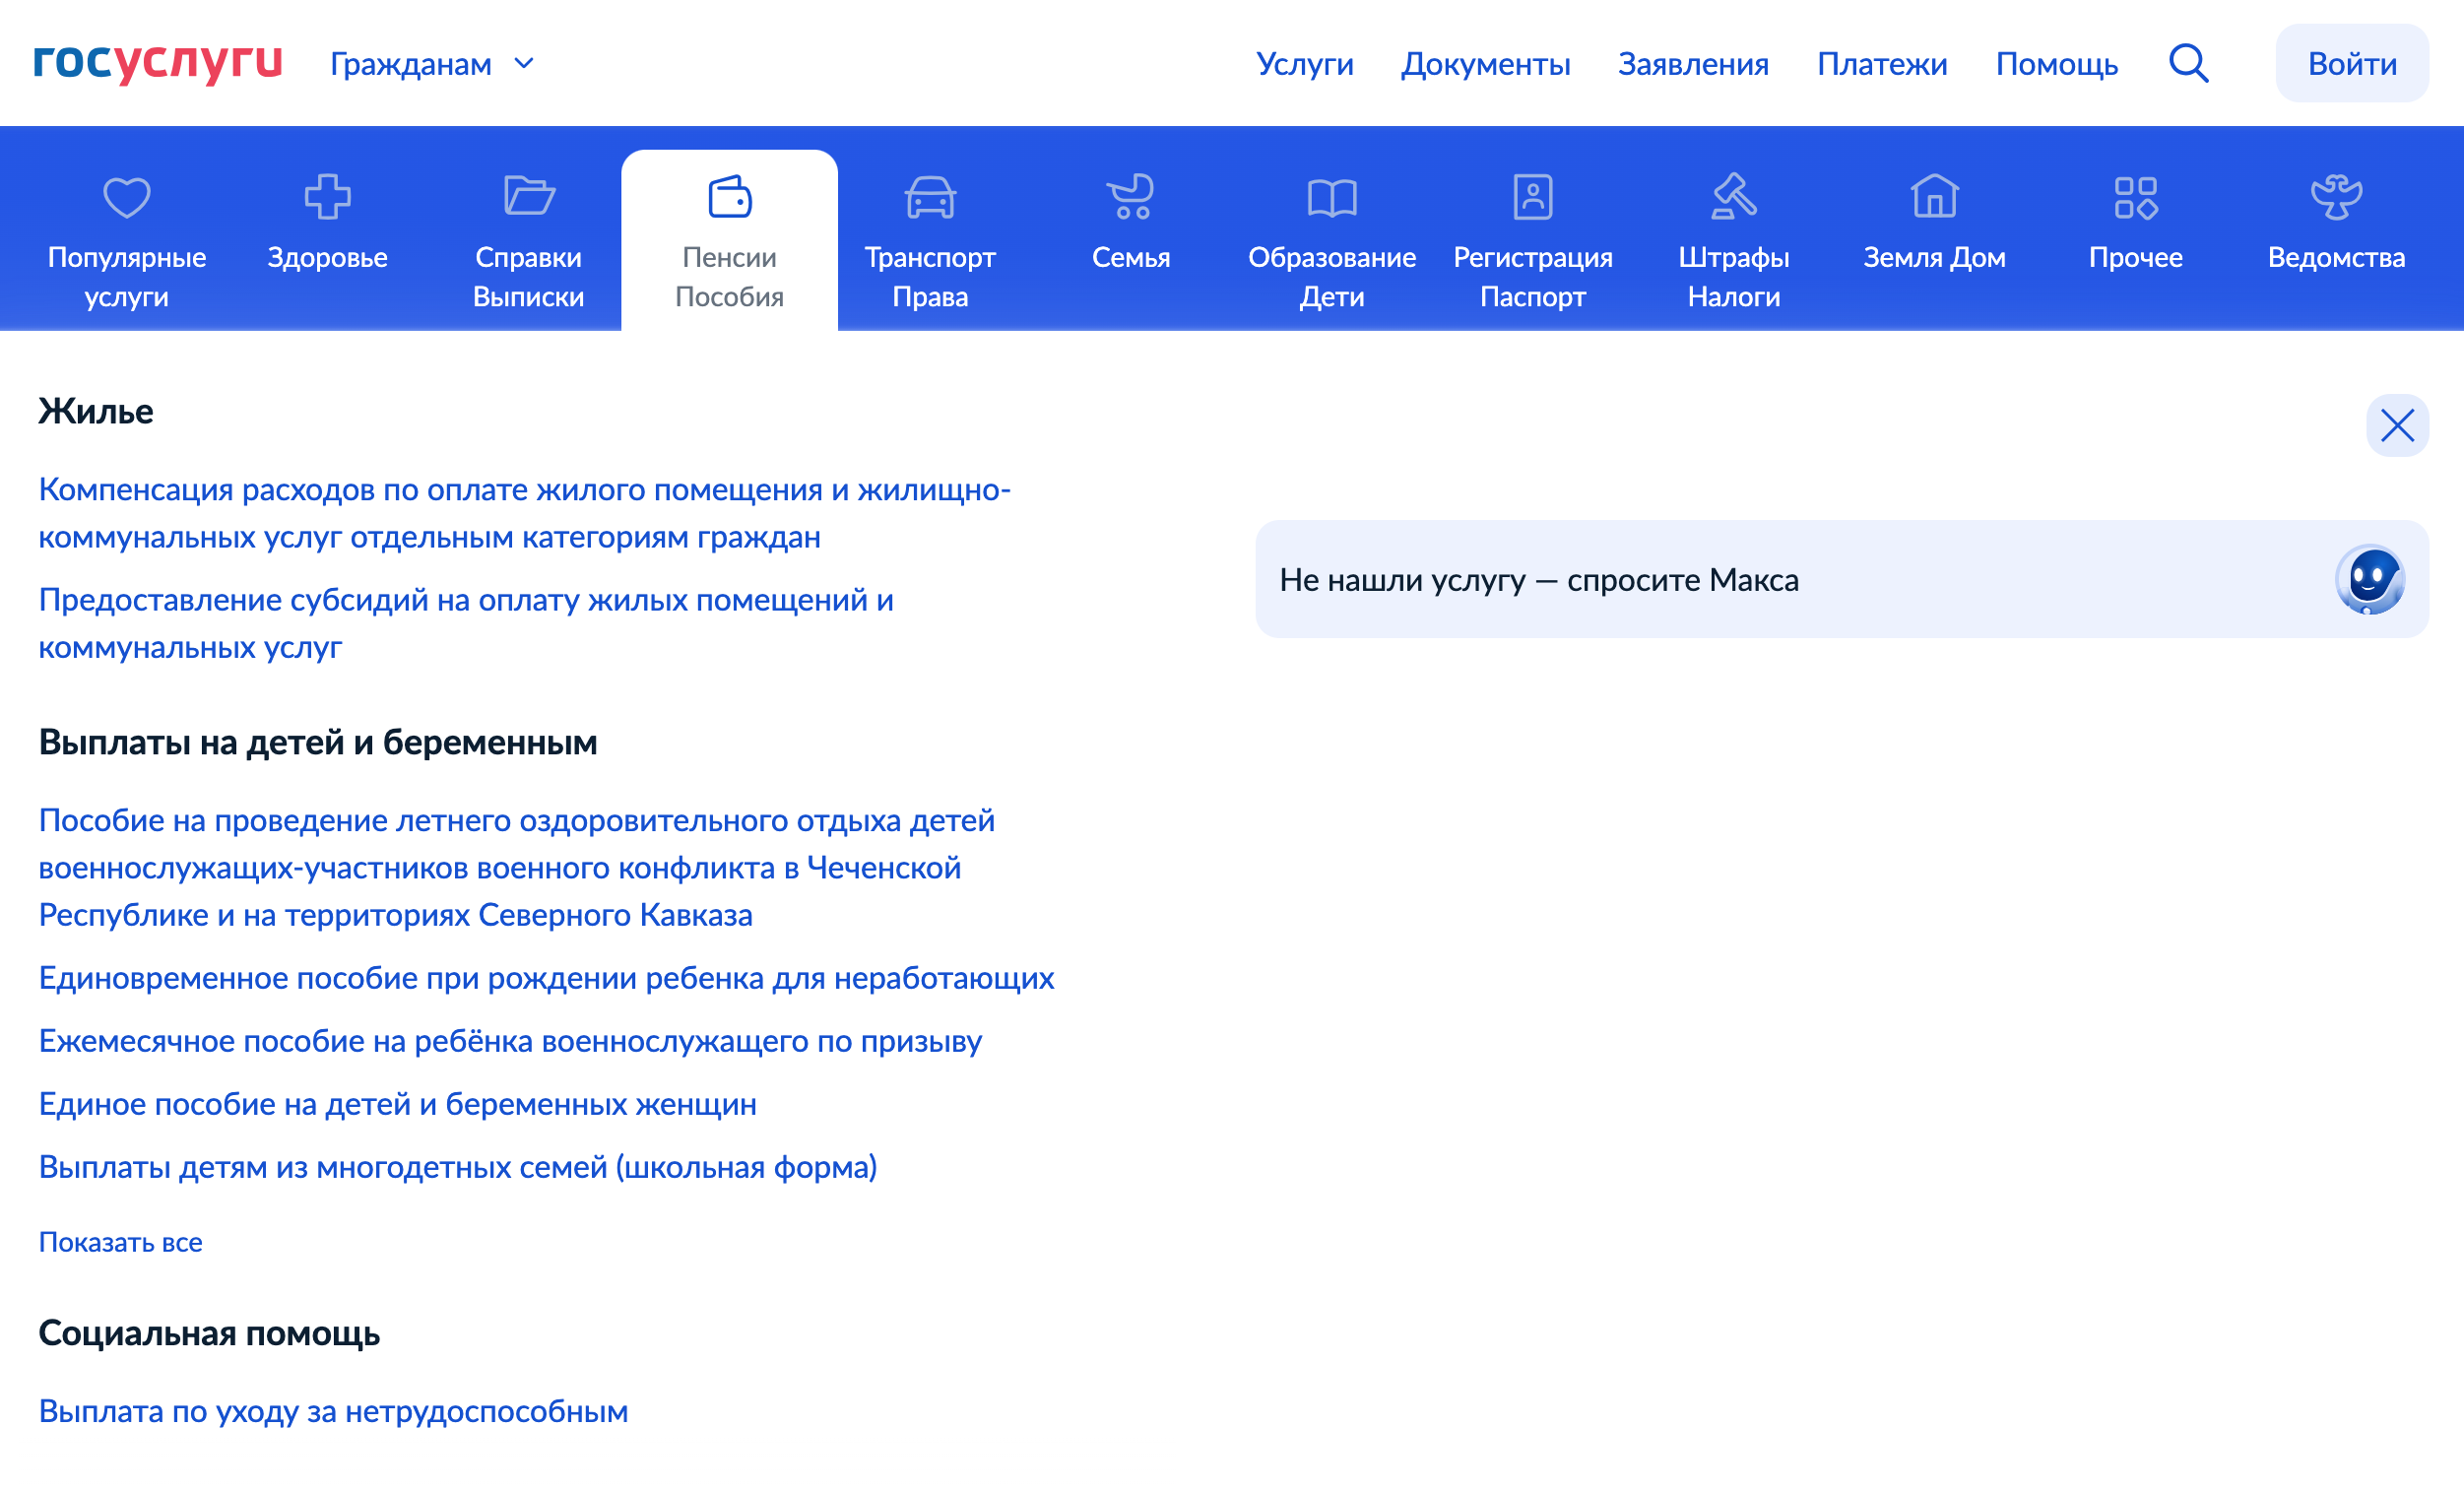Viewport: 2464px width, 1491px height.
Task: Switch to the Популярные услуги tab label
Action: [127, 277]
